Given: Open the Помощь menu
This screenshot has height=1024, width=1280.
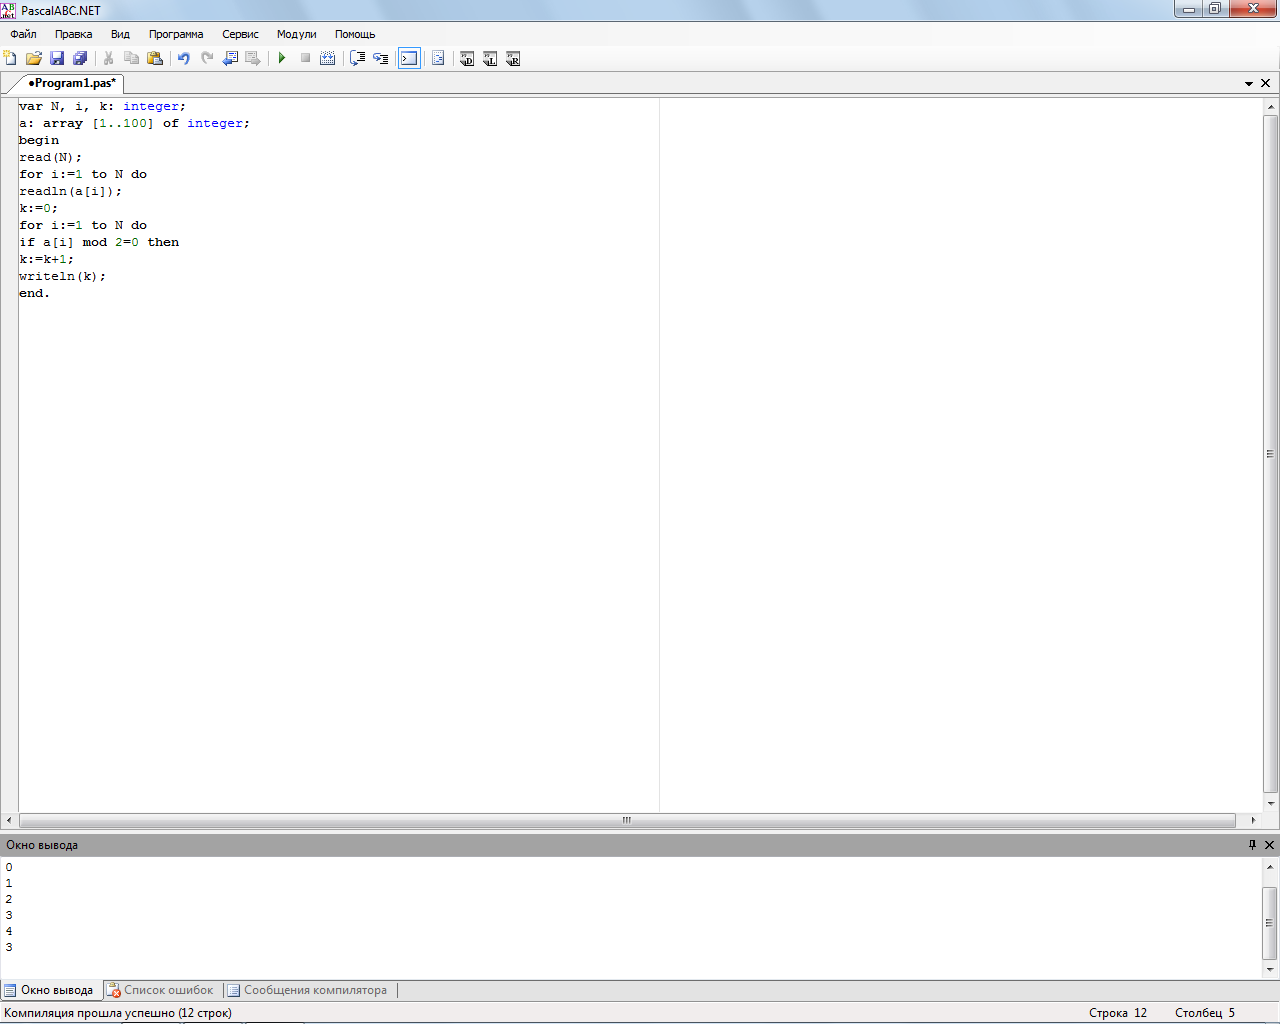Looking at the screenshot, I should 355,34.
